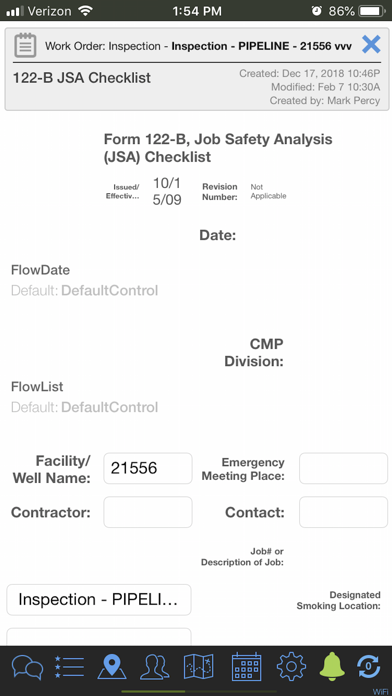Viewport: 392px width, 696px height.
Task: Tap the sync refresh icon
Action: pos(368,667)
